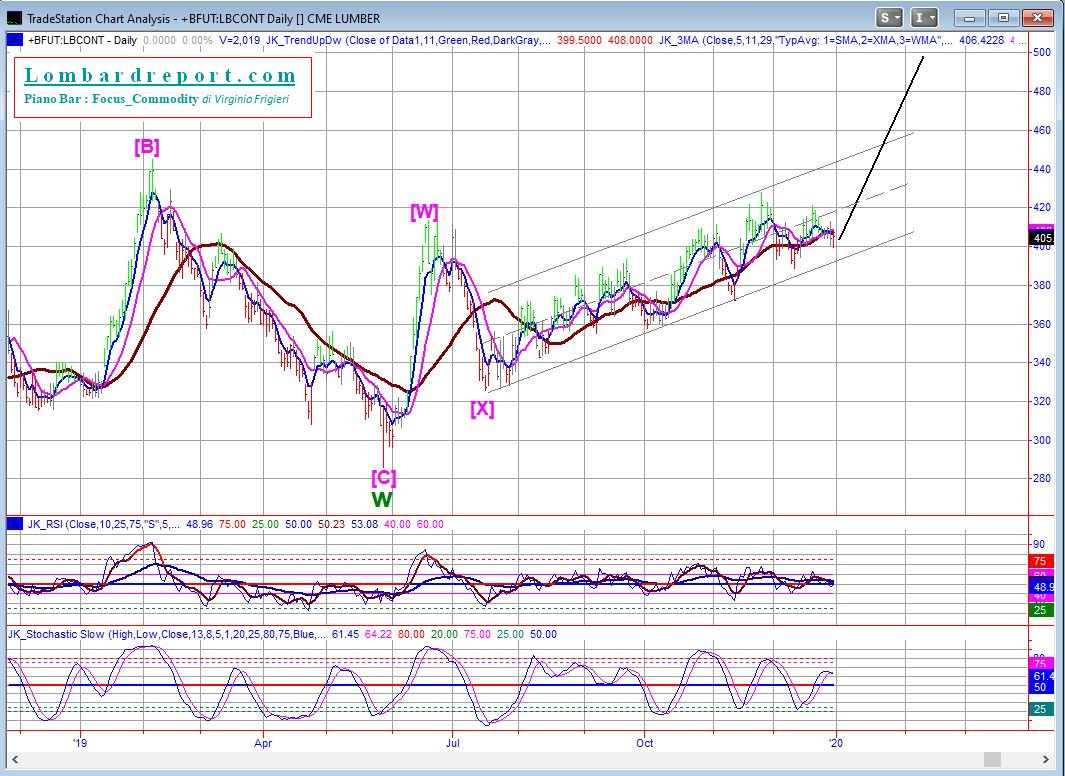Screen dimensions: 1065x776
Task: Select the '+BFUT:LBCONT - Daily' status label
Action: [82, 40]
